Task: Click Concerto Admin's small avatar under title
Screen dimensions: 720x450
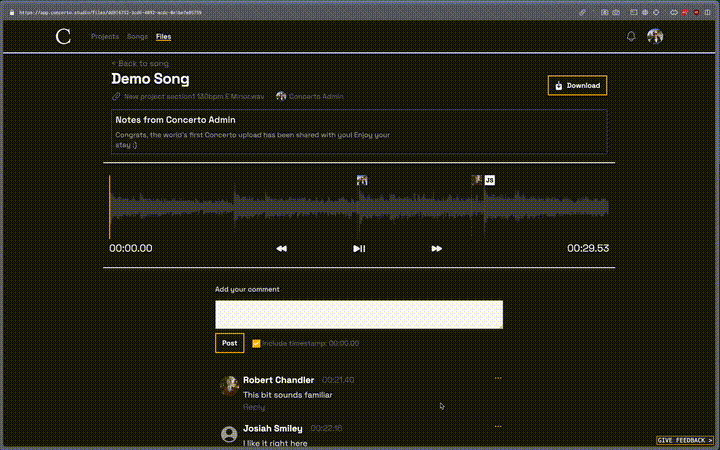Action: coord(281,96)
